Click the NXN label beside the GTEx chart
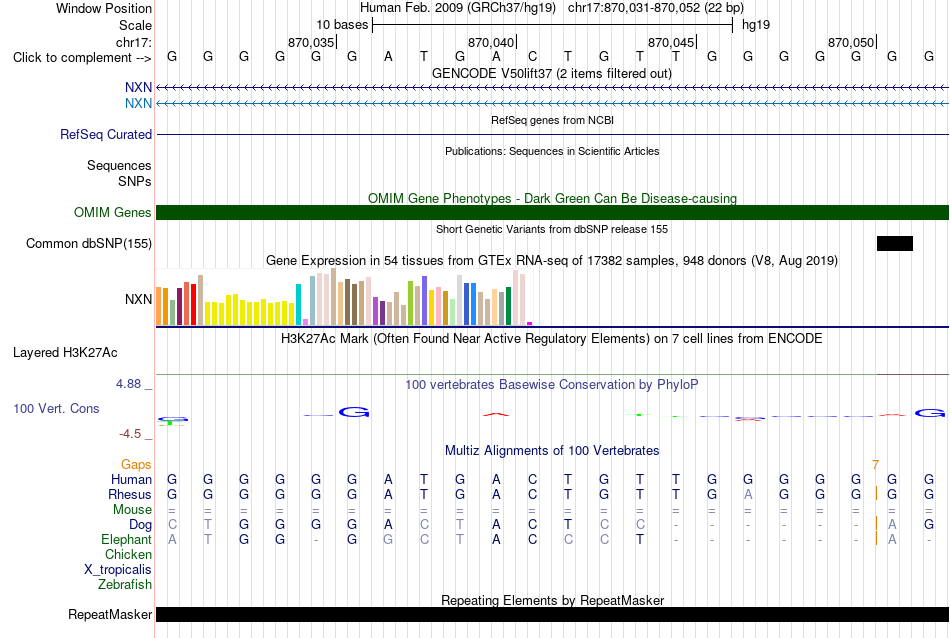950x638 pixels. pyautogui.click(x=138, y=299)
